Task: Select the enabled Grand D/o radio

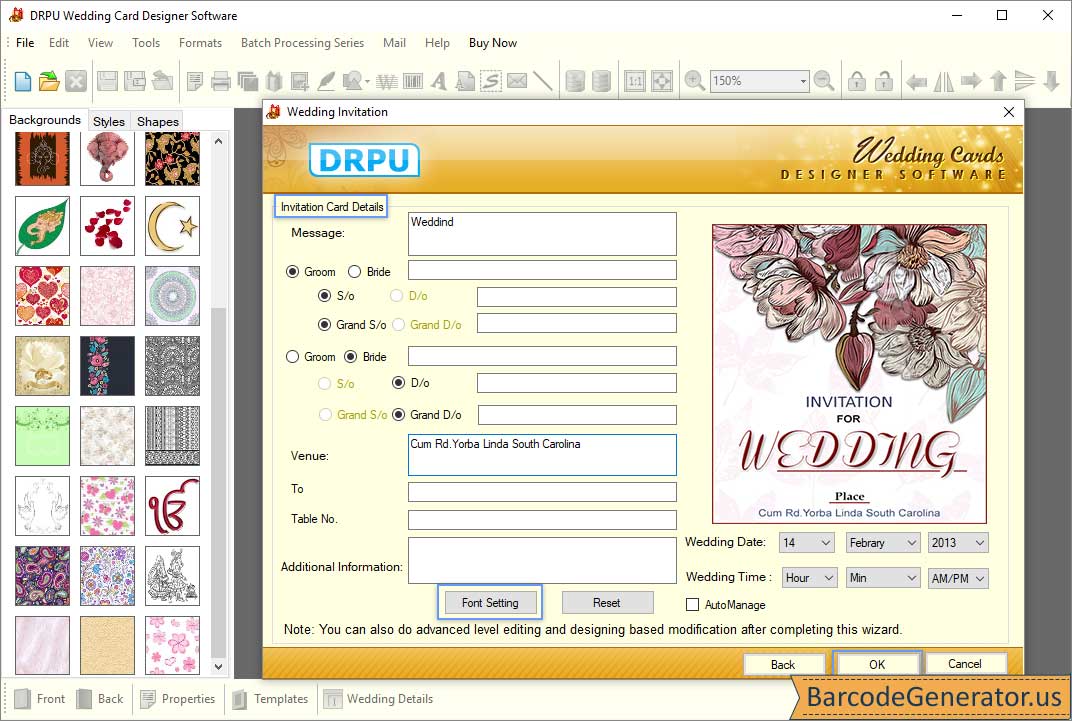Action: tap(399, 415)
